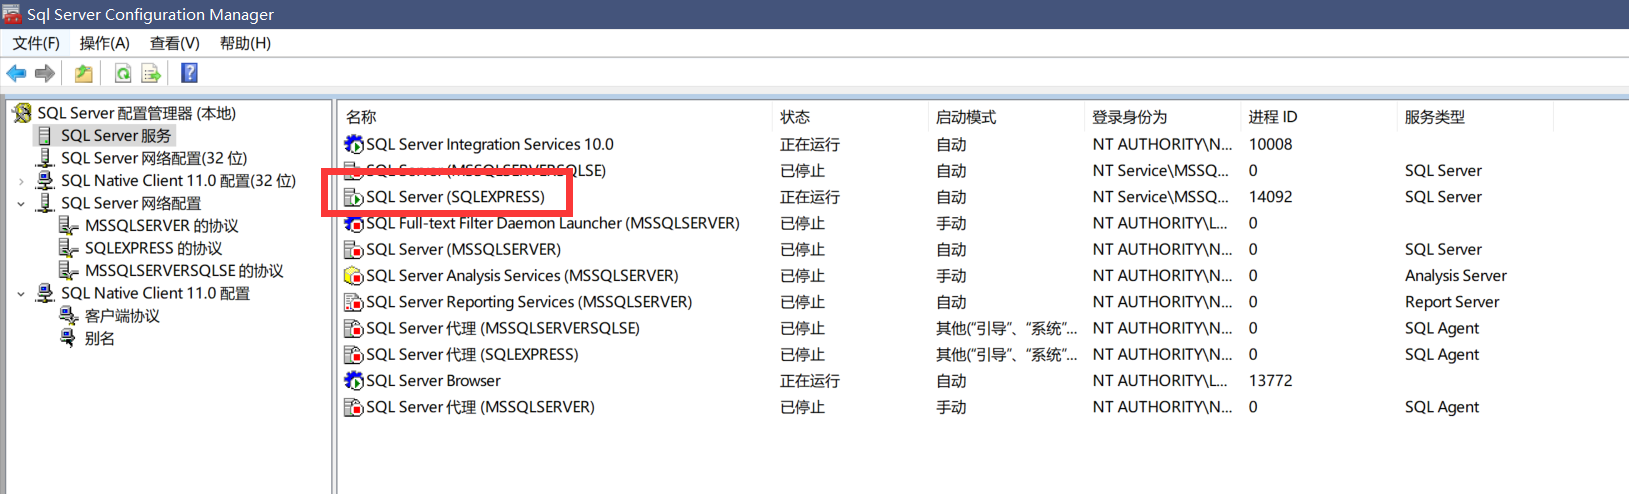Select SQL Server 代理 (MSSQLSERVER) service name
Image resolution: width=1629 pixels, height=494 pixels.
click(x=480, y=407)
